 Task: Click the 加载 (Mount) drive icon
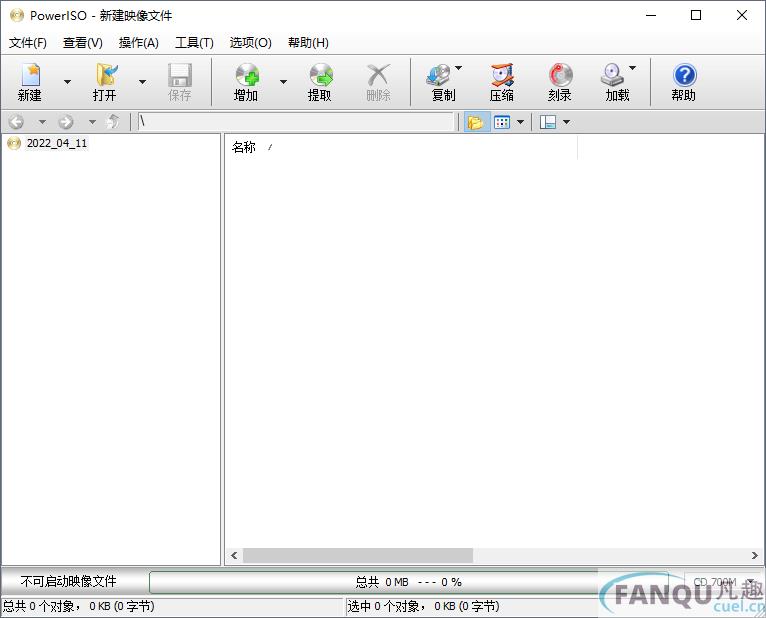point(614,82)
